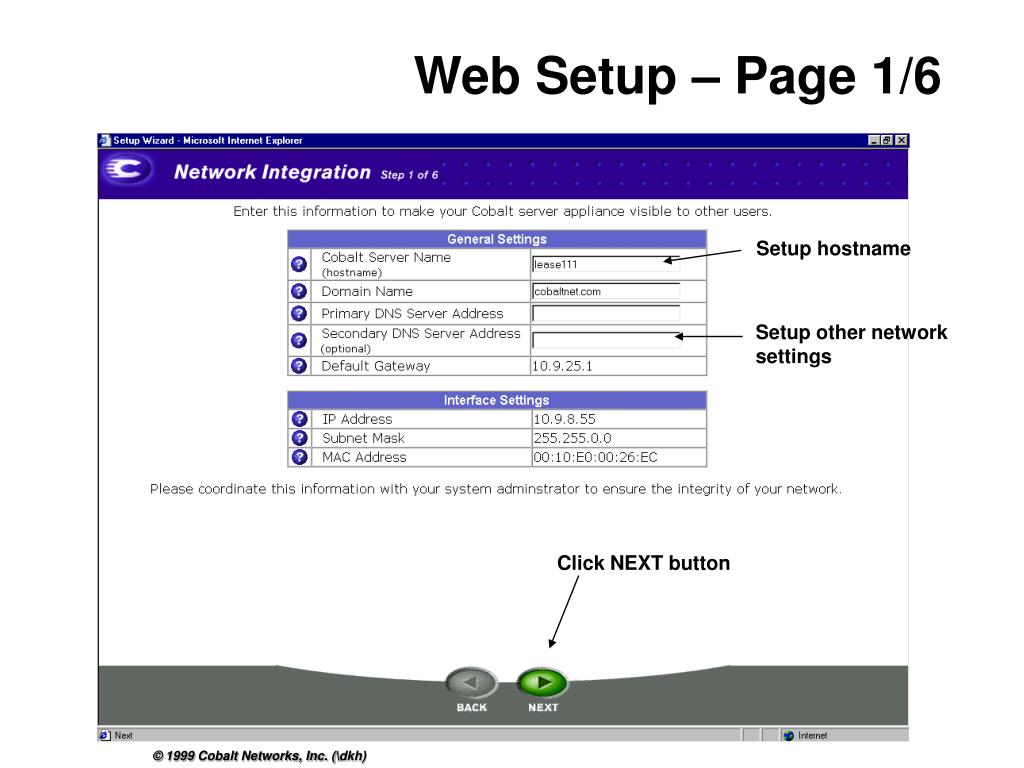Click the Subnet Mask label
Image resolution: width=1024 pixels, height=768 pixels.
[x=363, y=438]
